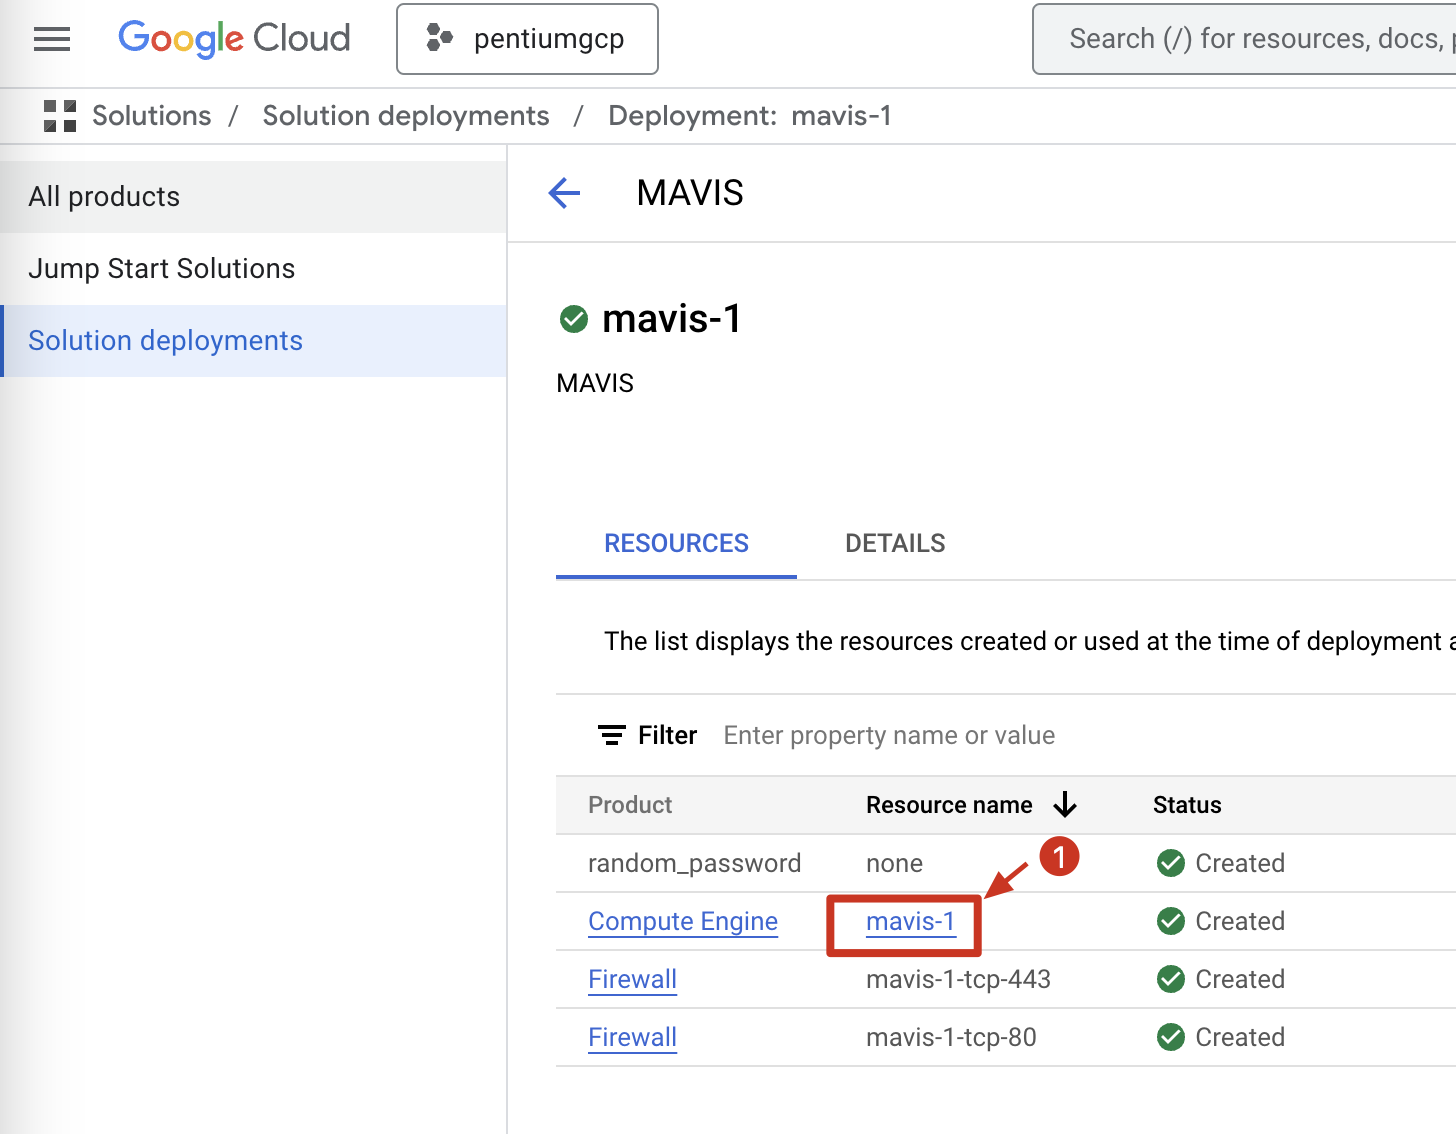Open the pentiumgcp project selector
Viewport: 1456px width, 1134px height.
(x=527, y=39)
